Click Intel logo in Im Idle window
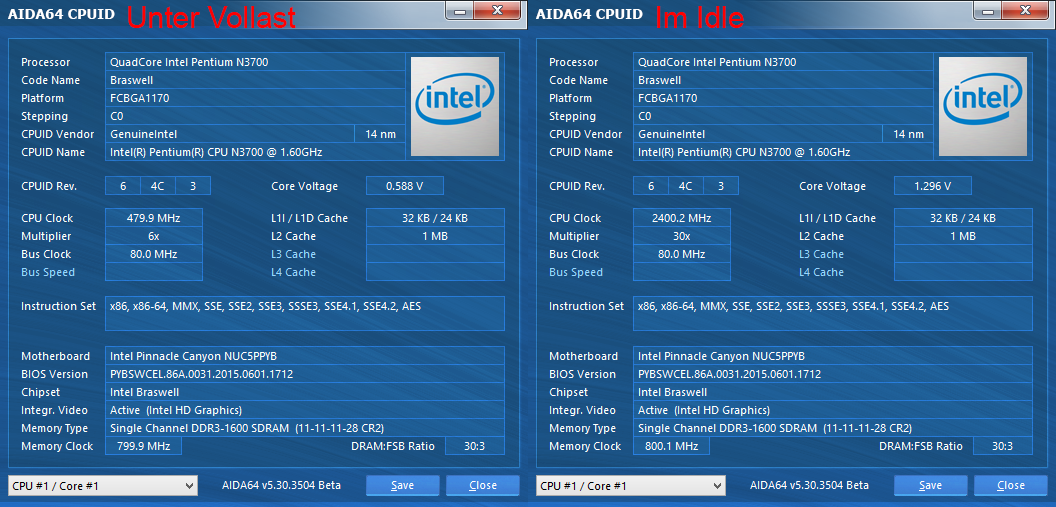This screenshot has width=1056, height=507. click(x=983, y=106)
